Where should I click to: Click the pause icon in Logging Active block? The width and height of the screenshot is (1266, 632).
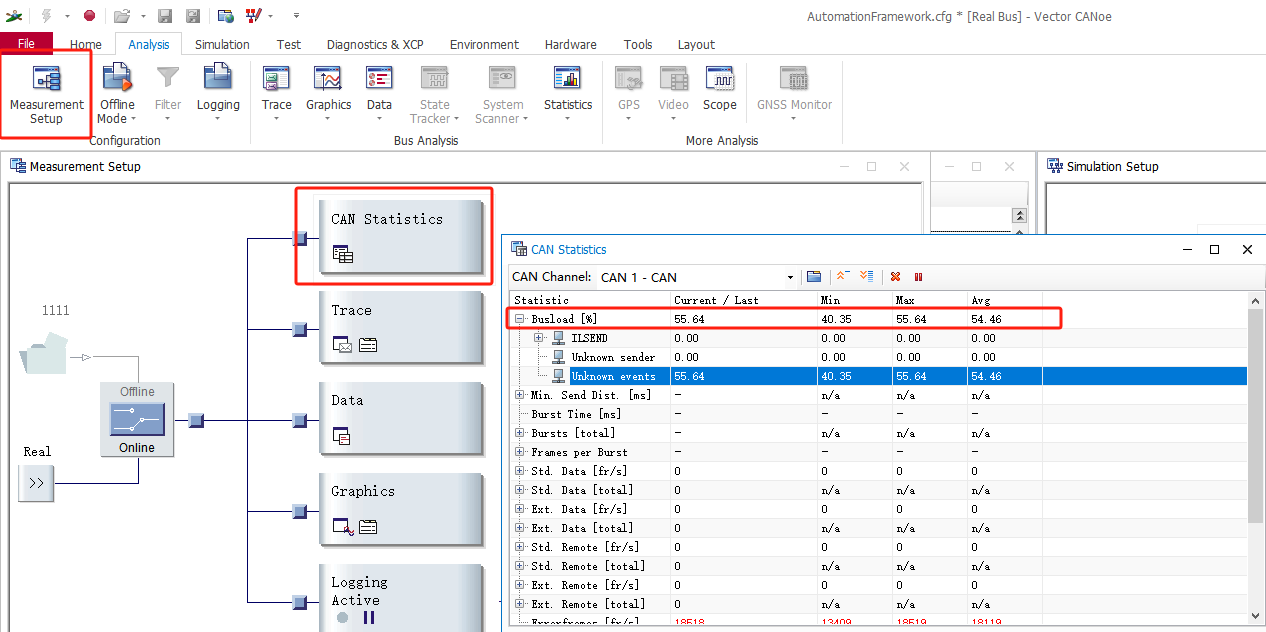[369, 618]
